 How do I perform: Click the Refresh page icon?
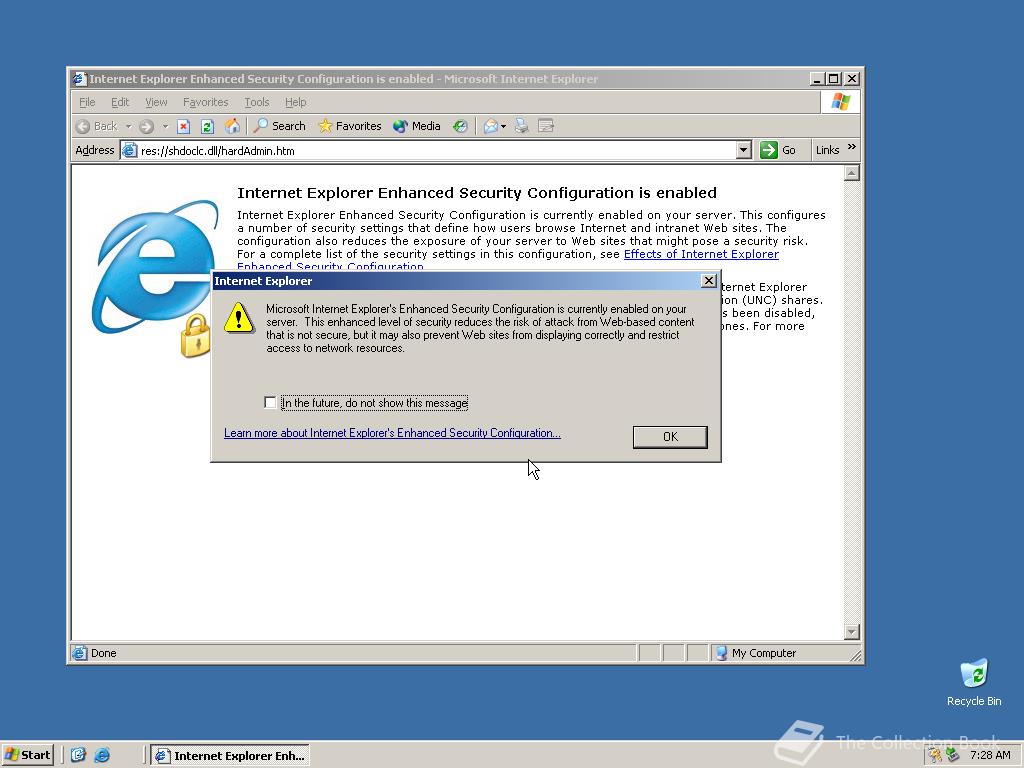(x=207, y=126)
